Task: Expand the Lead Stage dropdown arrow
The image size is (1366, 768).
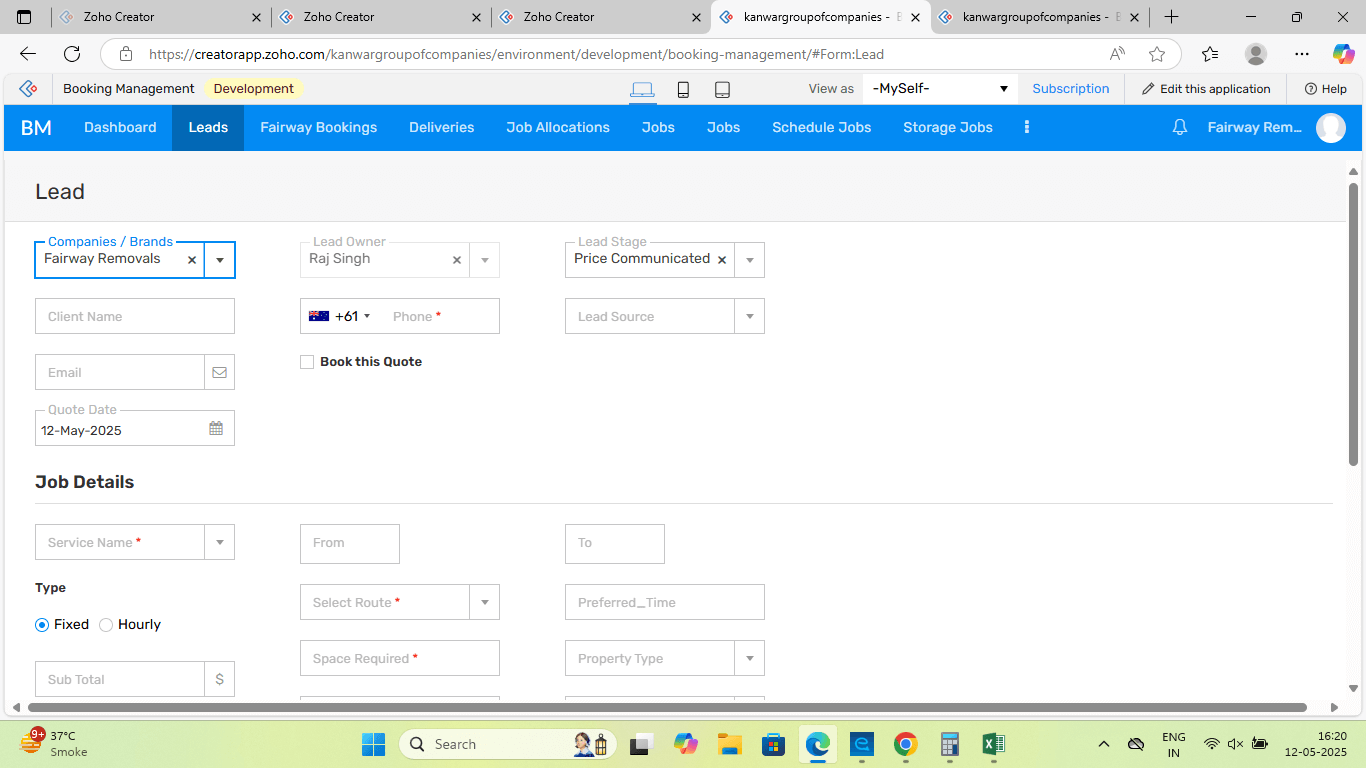Action: coord(750,260)
